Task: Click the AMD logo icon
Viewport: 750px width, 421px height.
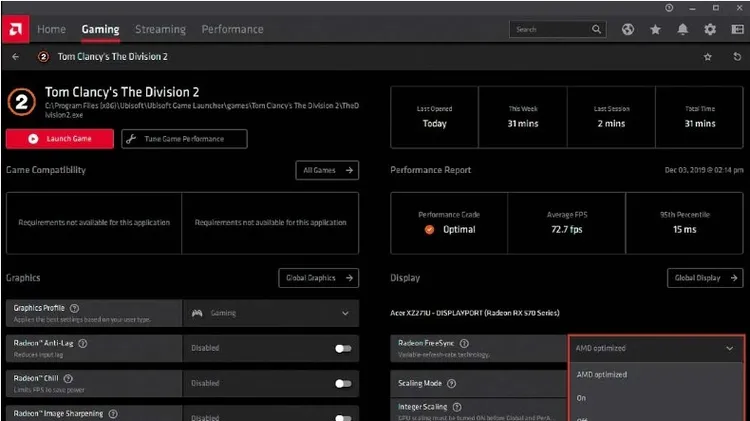Action: (x=15, y=29)
